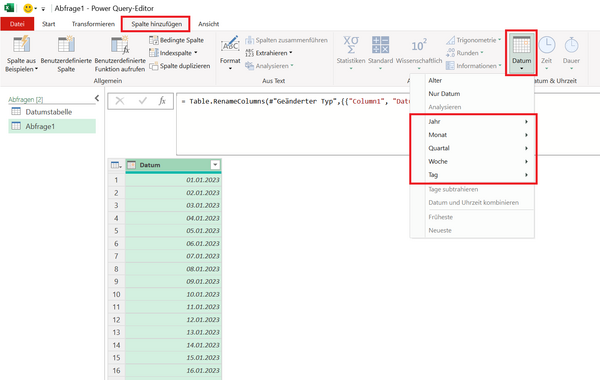
Task: Confirm formula with checkmark icon
Action: [x=143, y=101]
